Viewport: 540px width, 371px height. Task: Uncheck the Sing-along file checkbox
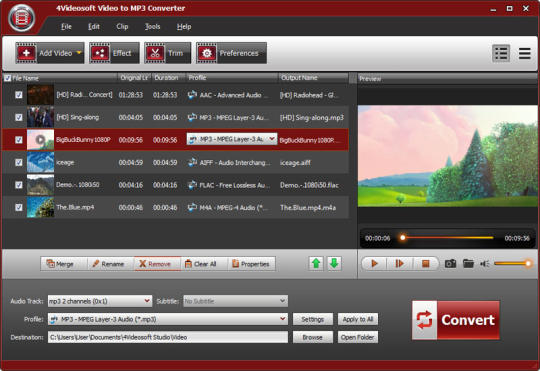[x=19, y=117]
